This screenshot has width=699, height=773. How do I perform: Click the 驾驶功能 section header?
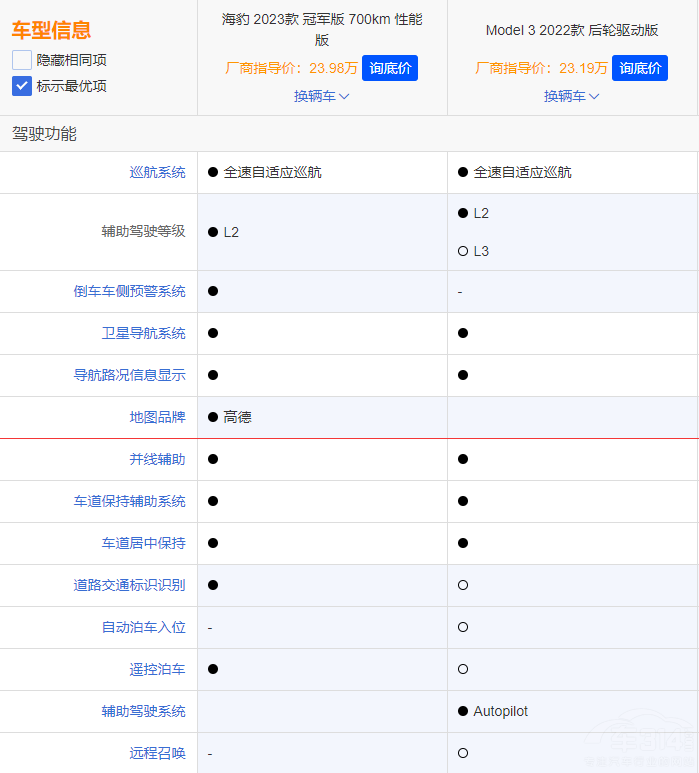click(44, 133)
